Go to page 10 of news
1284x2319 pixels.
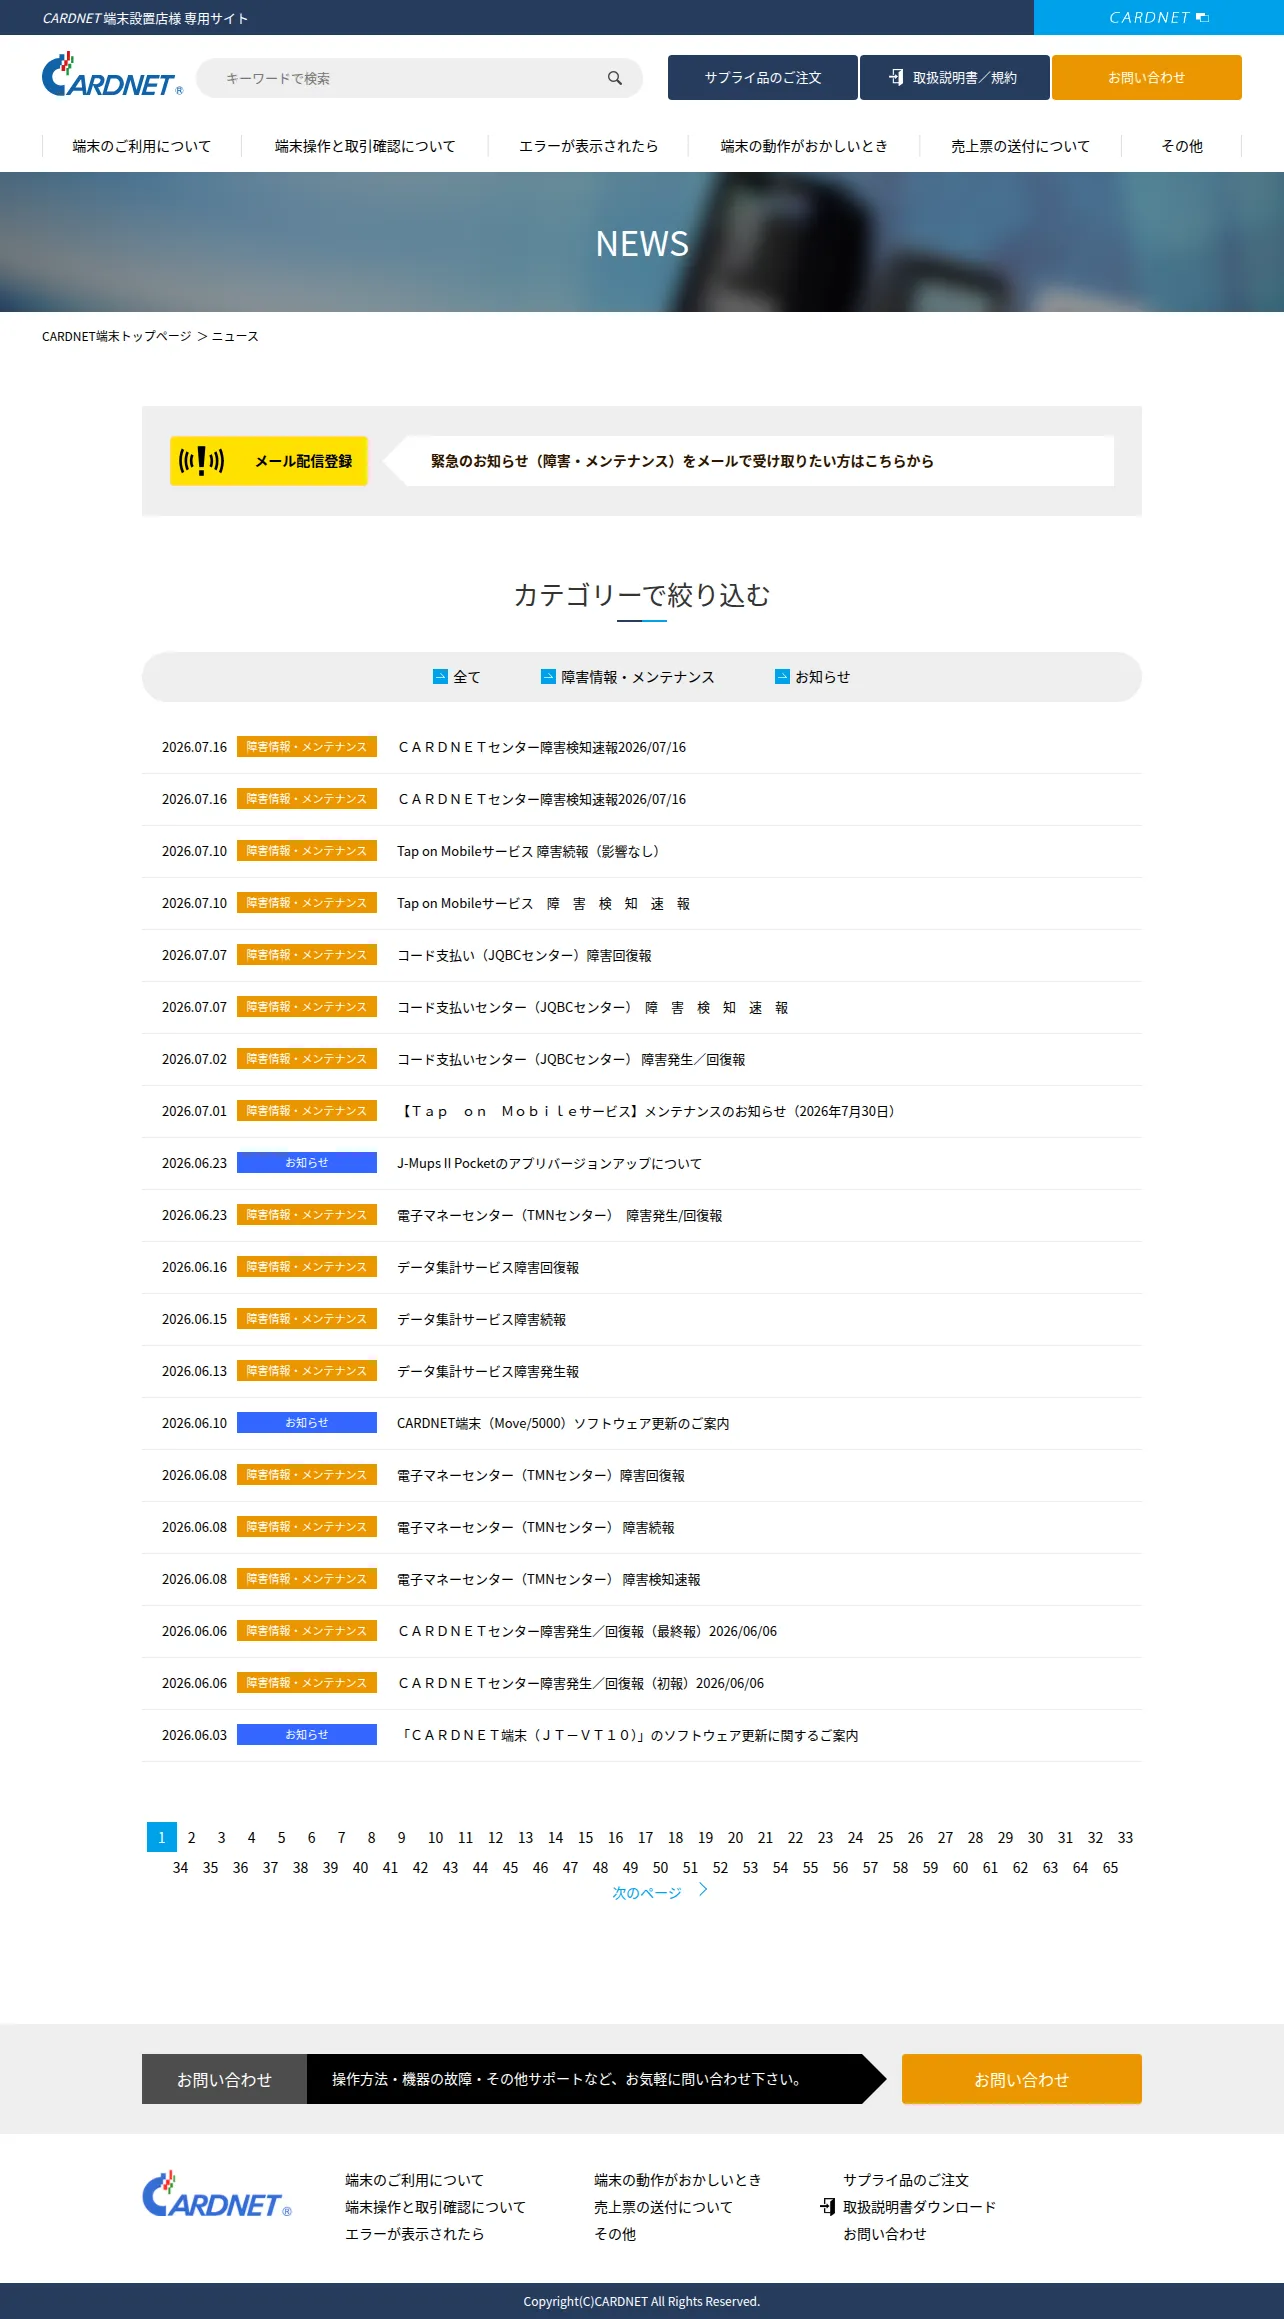coord(436,1837)
